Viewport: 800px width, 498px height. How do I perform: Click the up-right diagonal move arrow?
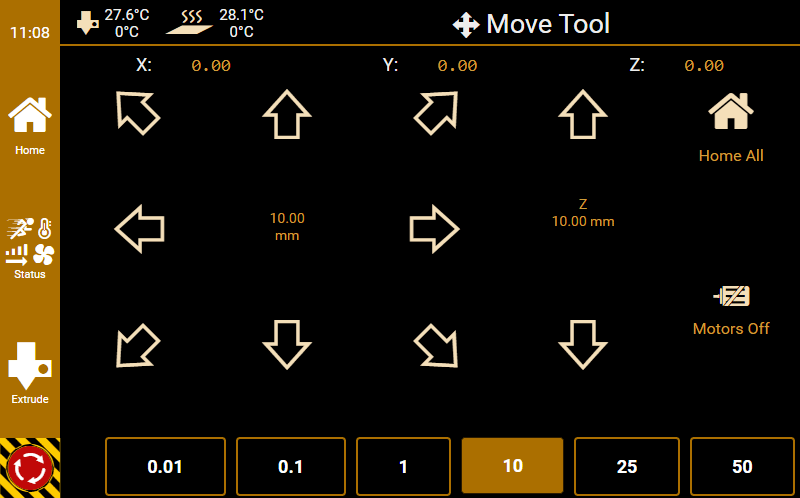click(436, 112)
